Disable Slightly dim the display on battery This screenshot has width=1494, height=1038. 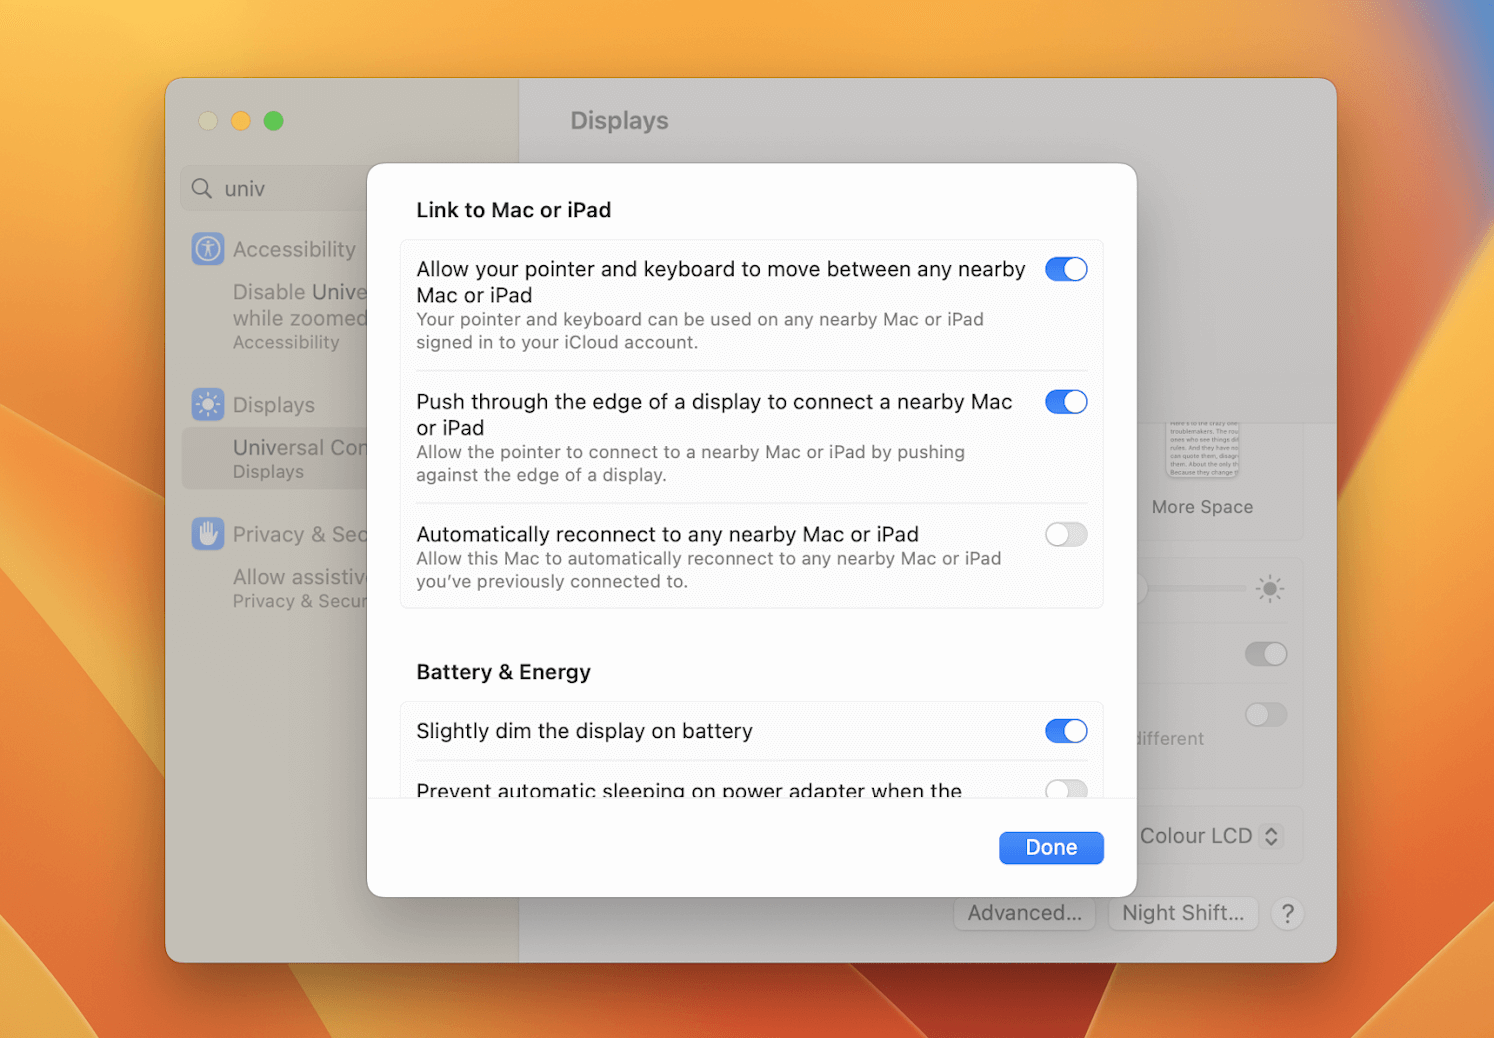pos(1066,731)
